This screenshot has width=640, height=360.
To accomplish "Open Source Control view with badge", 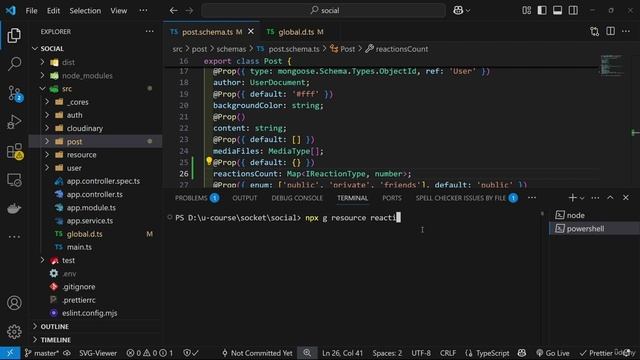I will click(x=15, y=93).
